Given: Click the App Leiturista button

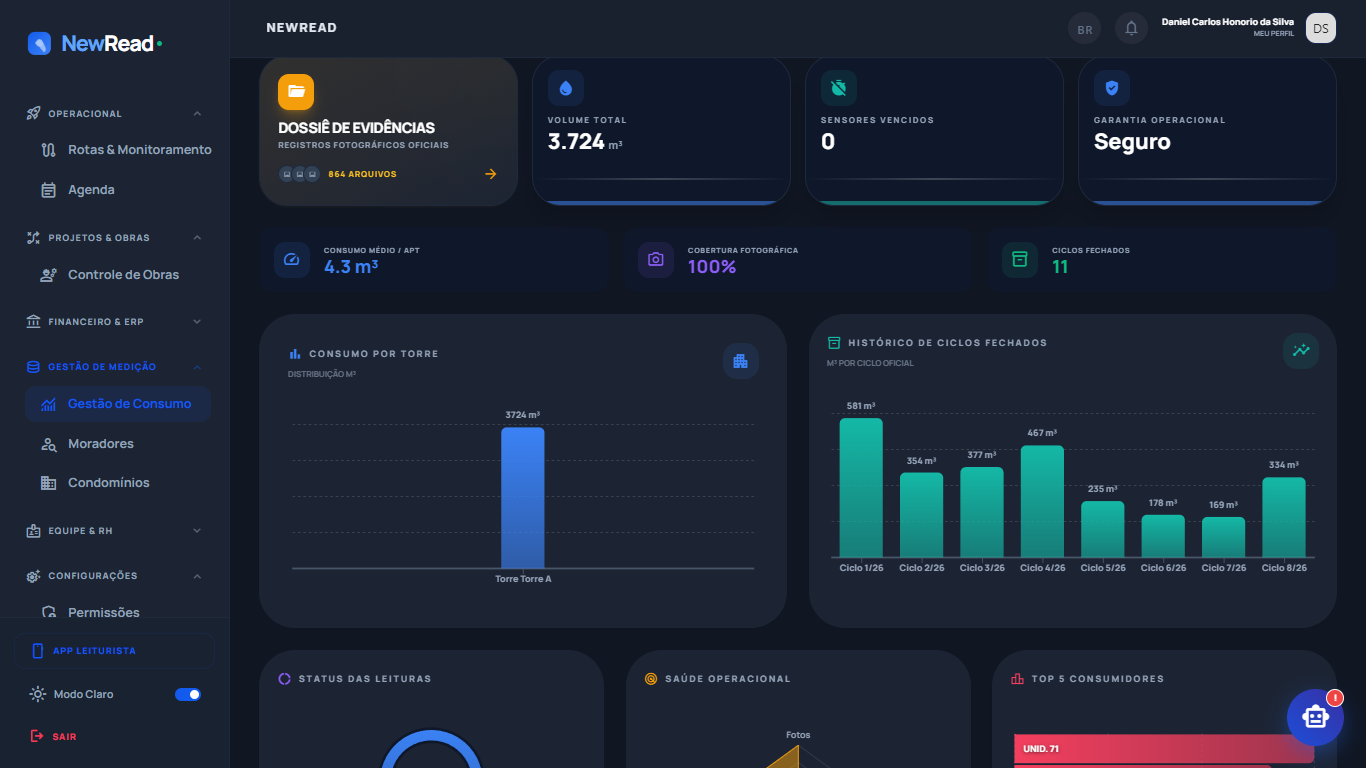Looking at the screenshot, I should (x=115, y=651).
